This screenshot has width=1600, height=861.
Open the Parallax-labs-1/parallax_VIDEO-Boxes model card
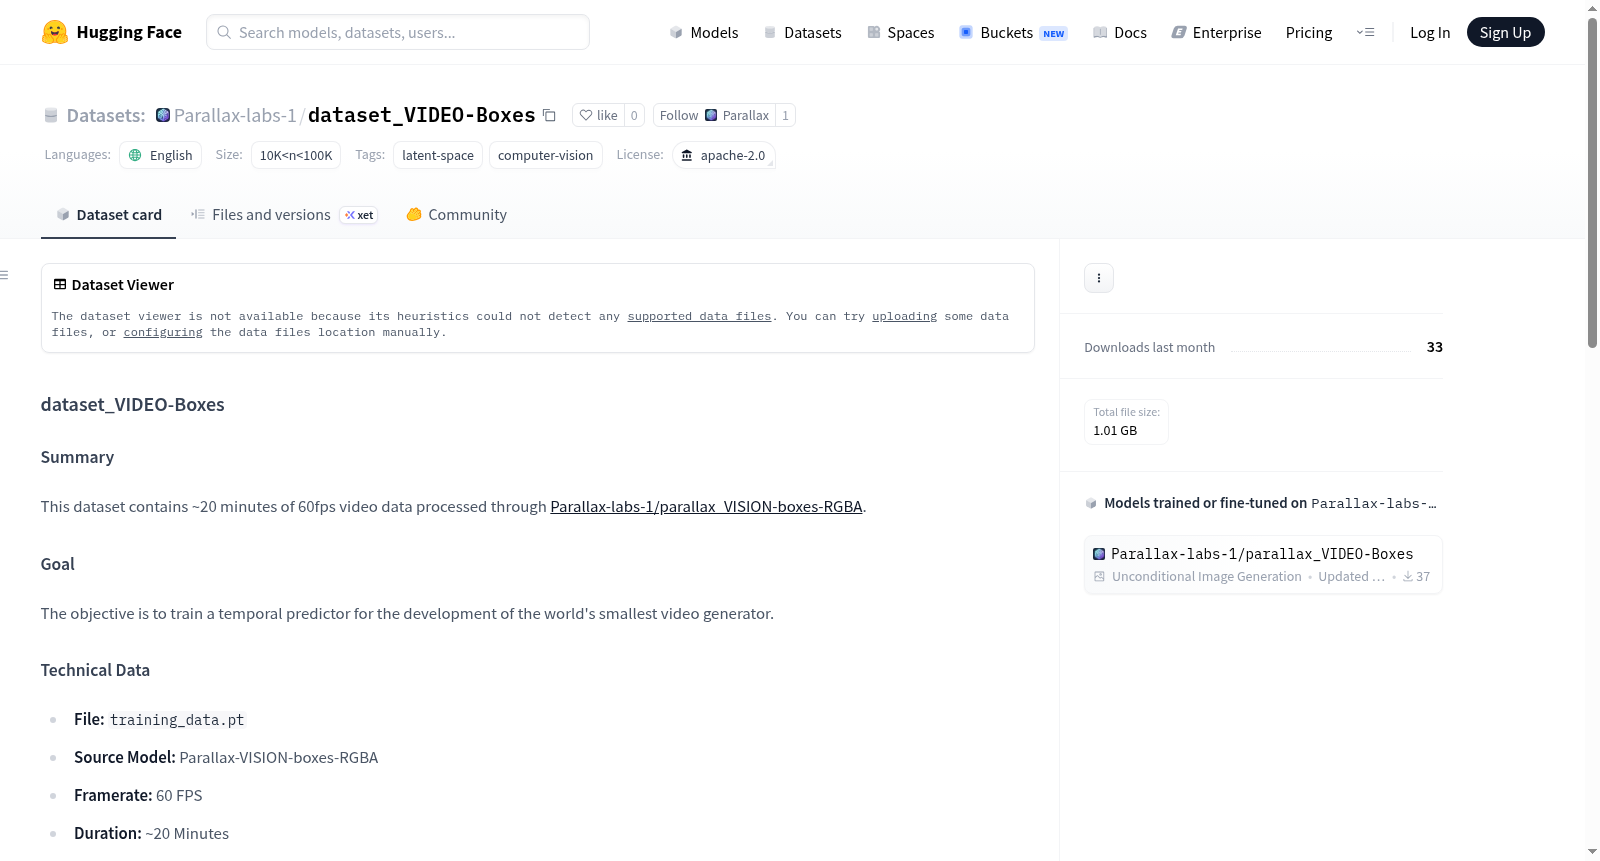tap(1263, 565)
